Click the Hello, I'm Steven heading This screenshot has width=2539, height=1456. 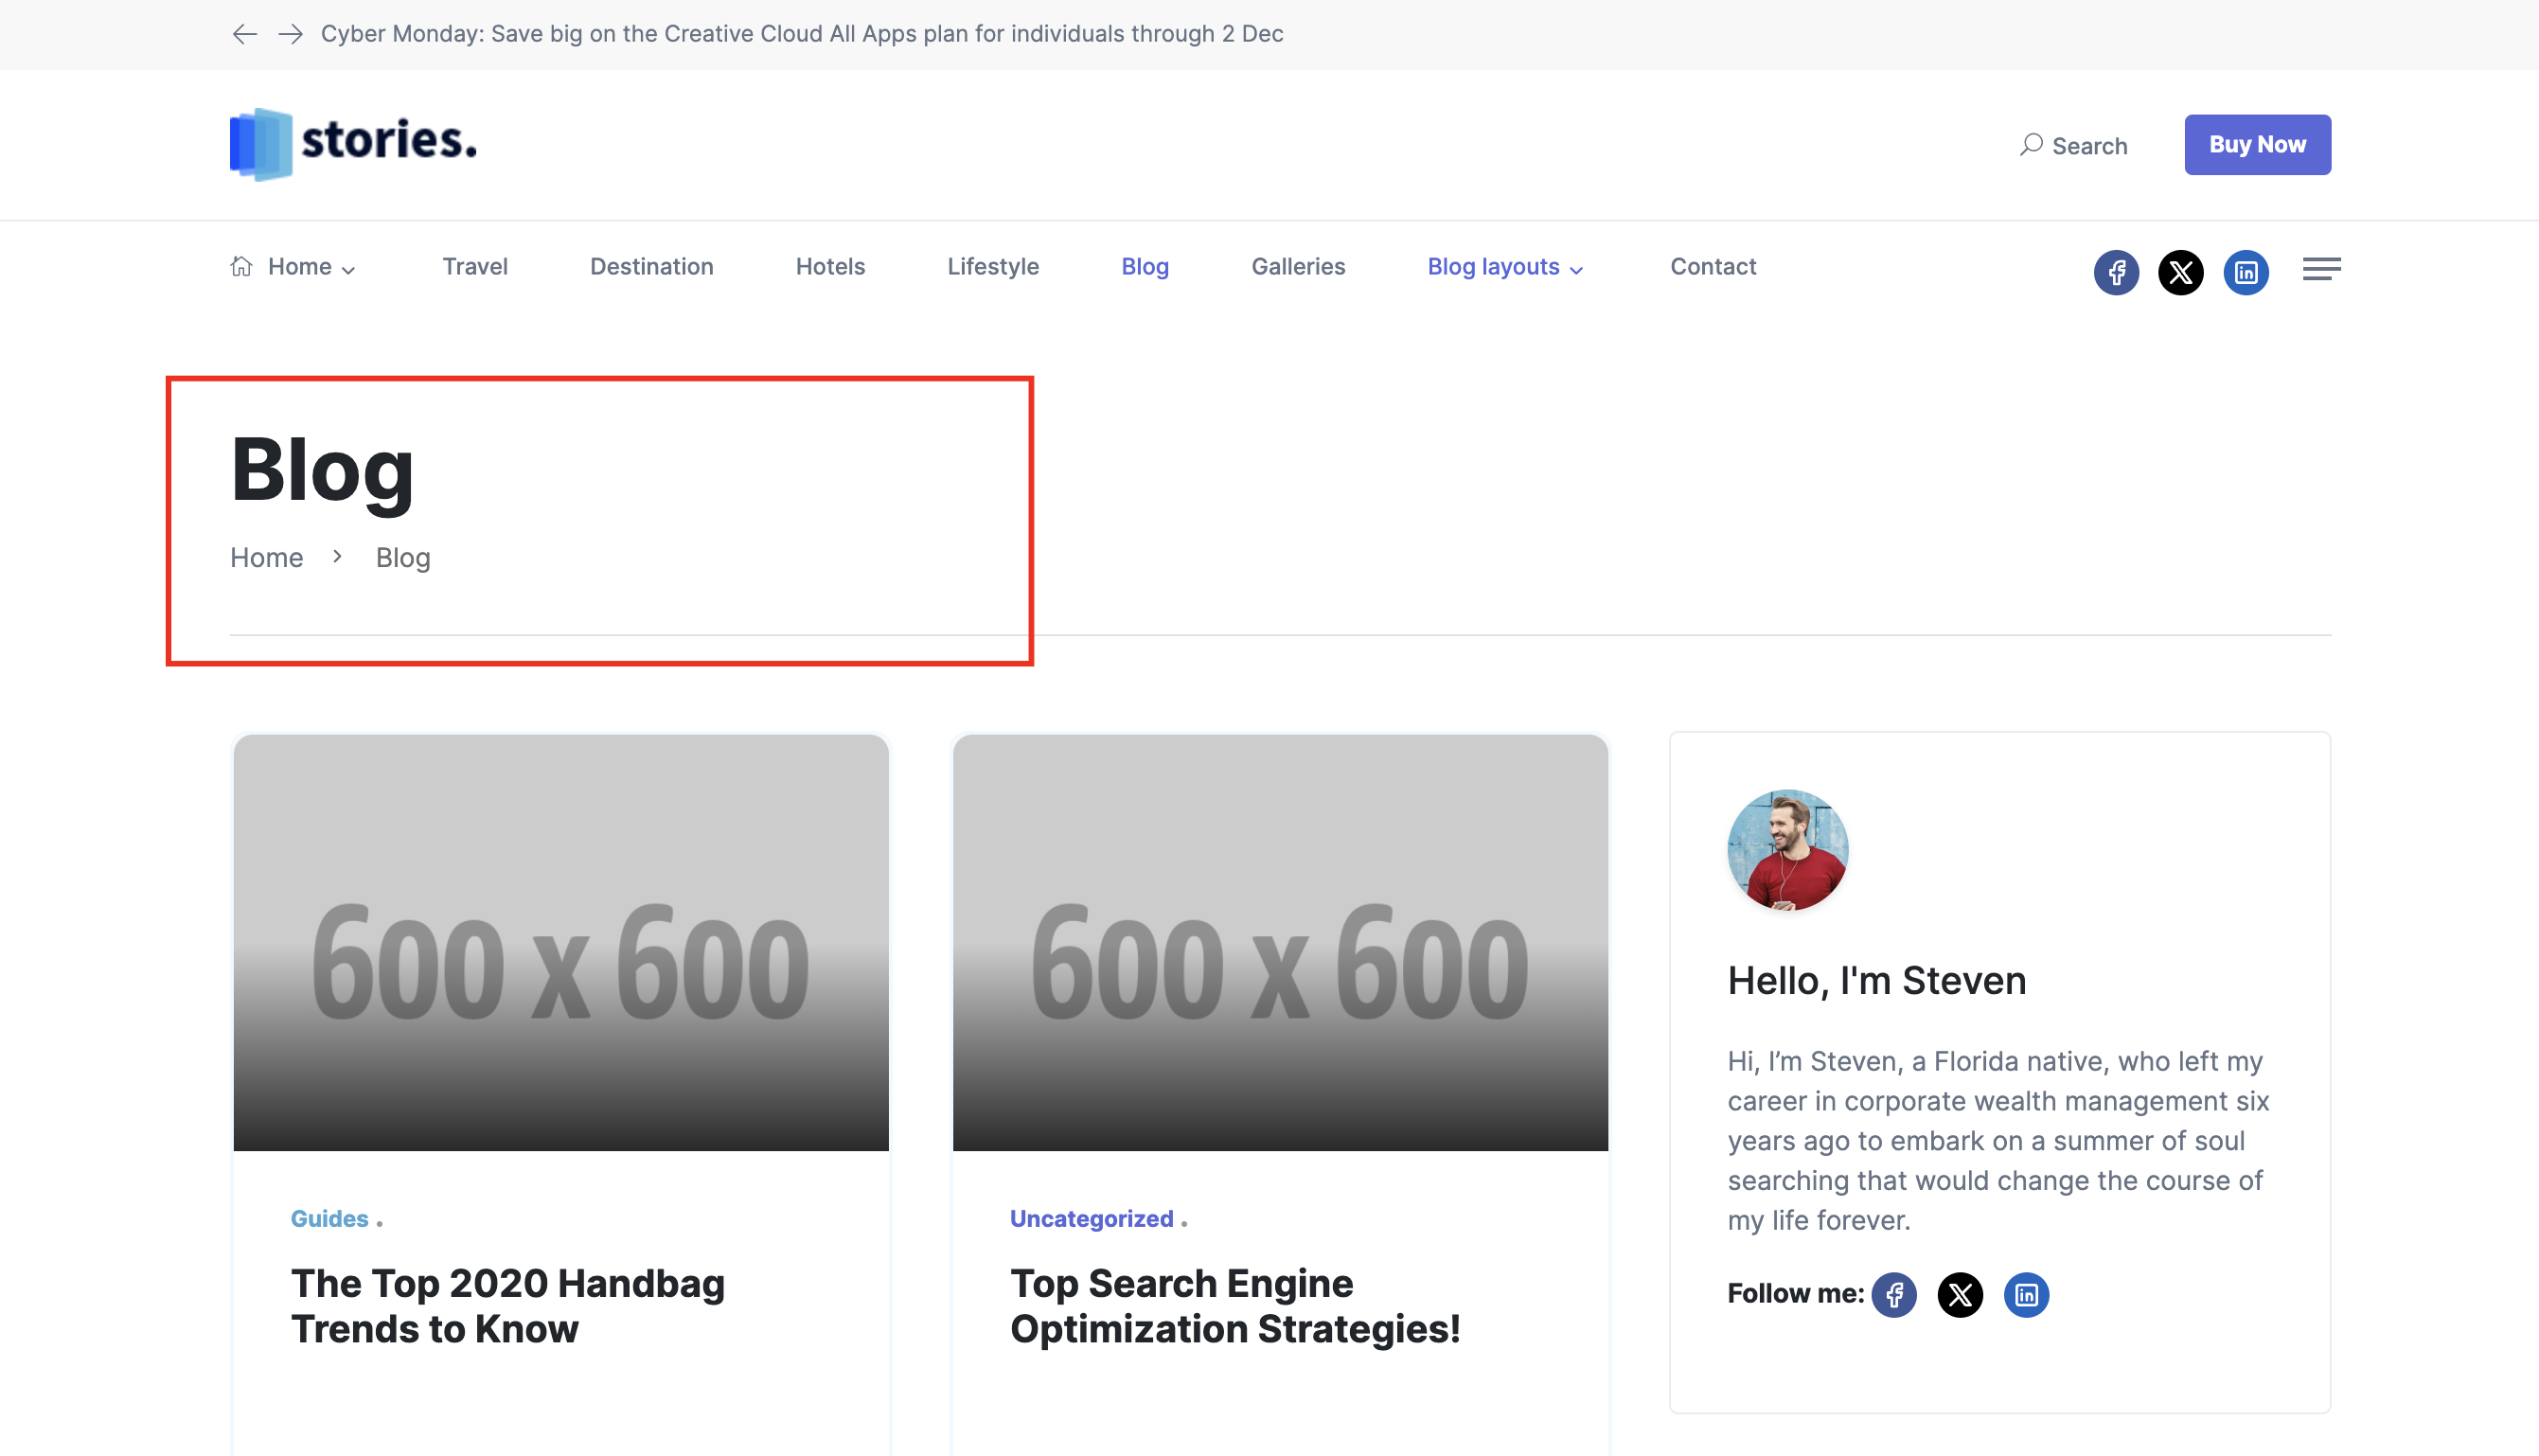point(1876,981)
